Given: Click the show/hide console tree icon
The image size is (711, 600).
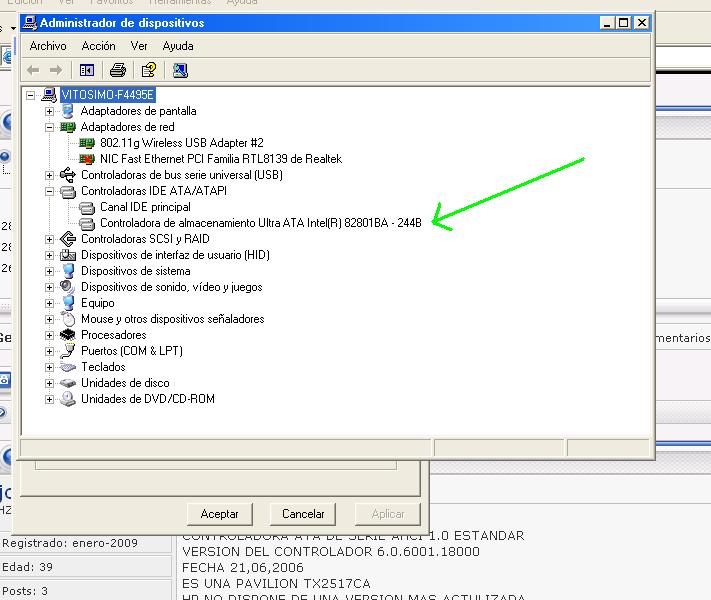Looking at the screenshot, I should coord(87,70).
